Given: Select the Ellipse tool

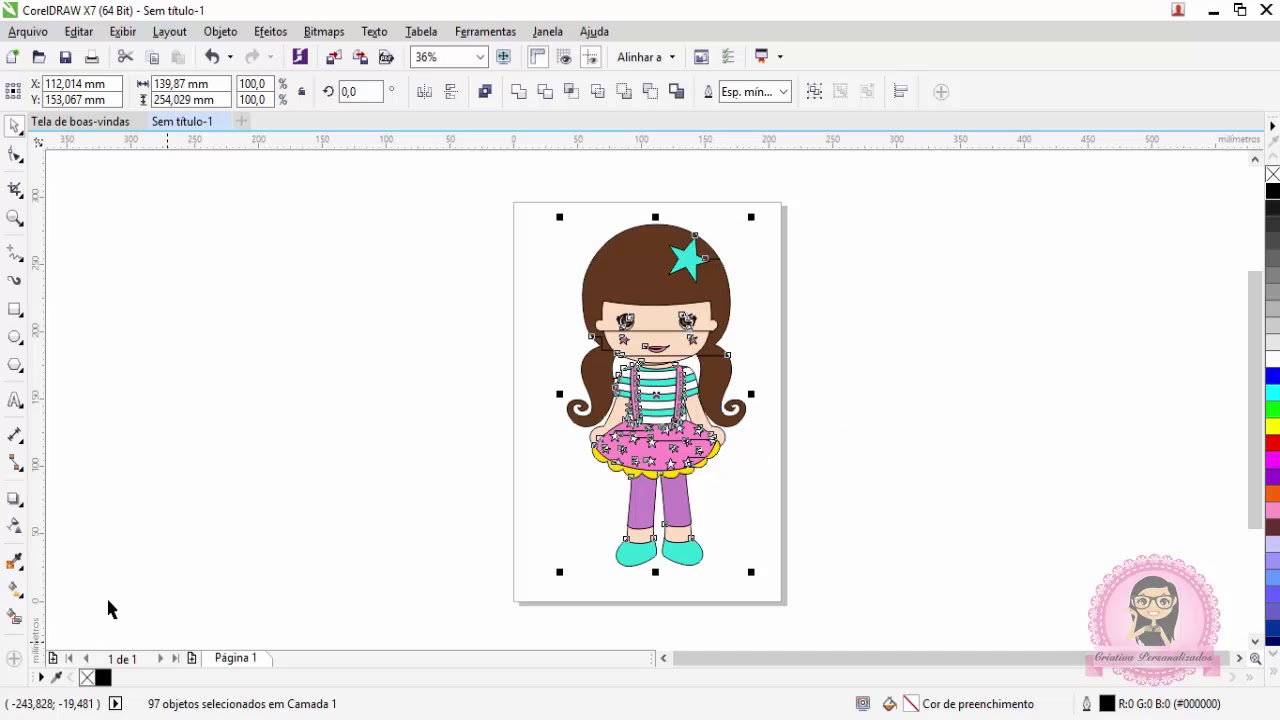Looking at the screenshot, I should click(14, 338).
